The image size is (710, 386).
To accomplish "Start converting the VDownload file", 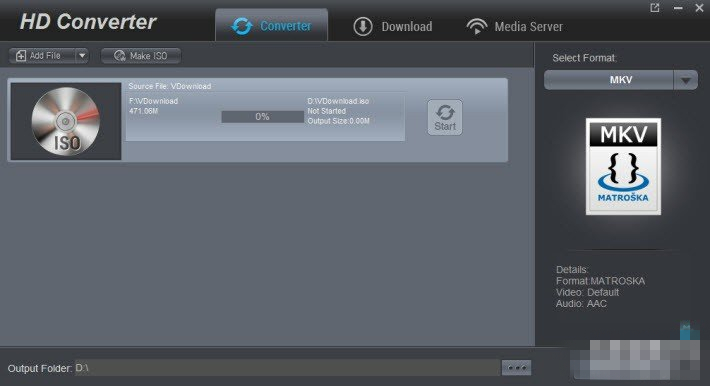I will point(445,117).
